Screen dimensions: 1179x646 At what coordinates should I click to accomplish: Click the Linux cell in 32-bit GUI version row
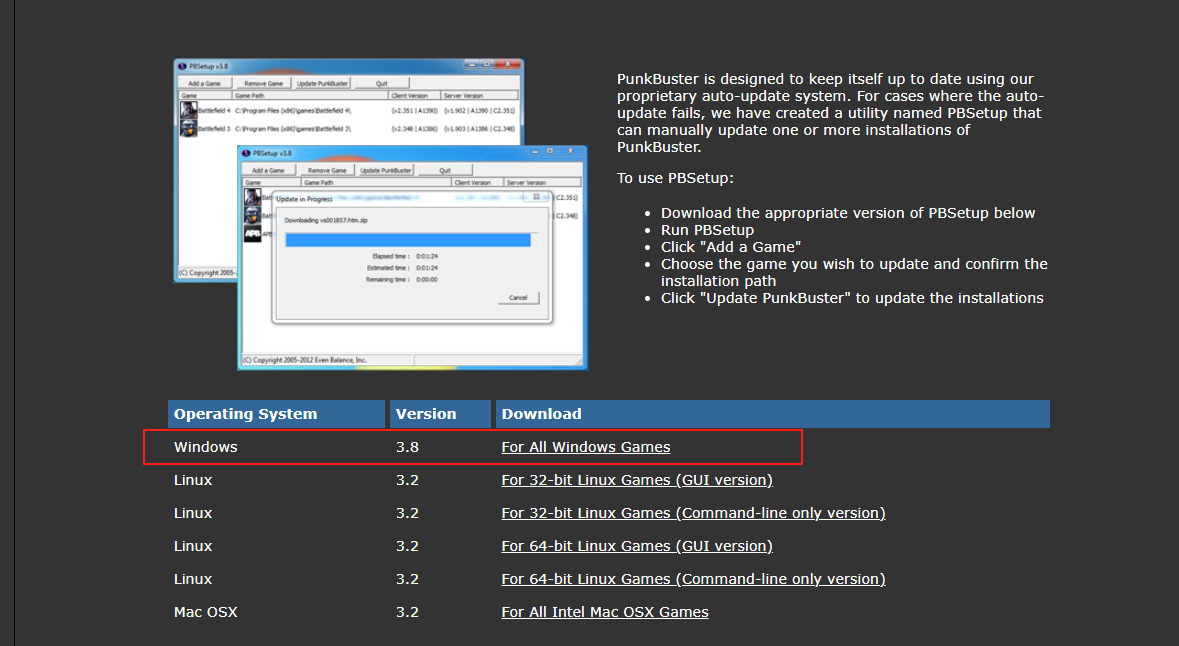click(x=192, y=480)
